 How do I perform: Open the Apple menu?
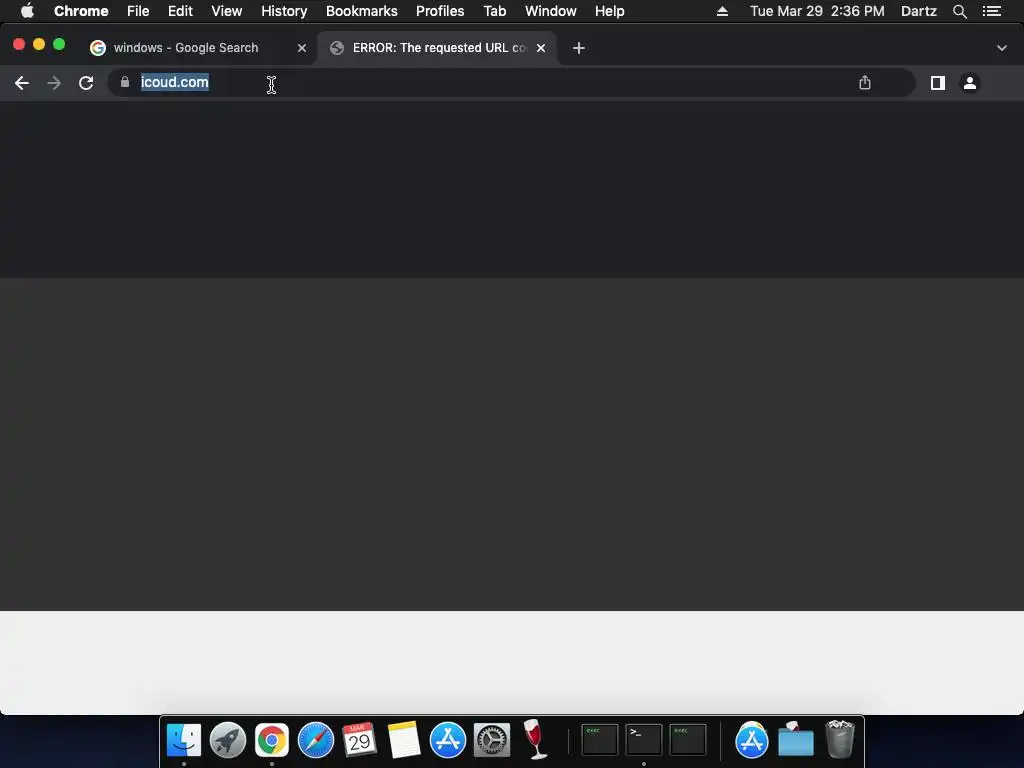(x=27, y=11)
